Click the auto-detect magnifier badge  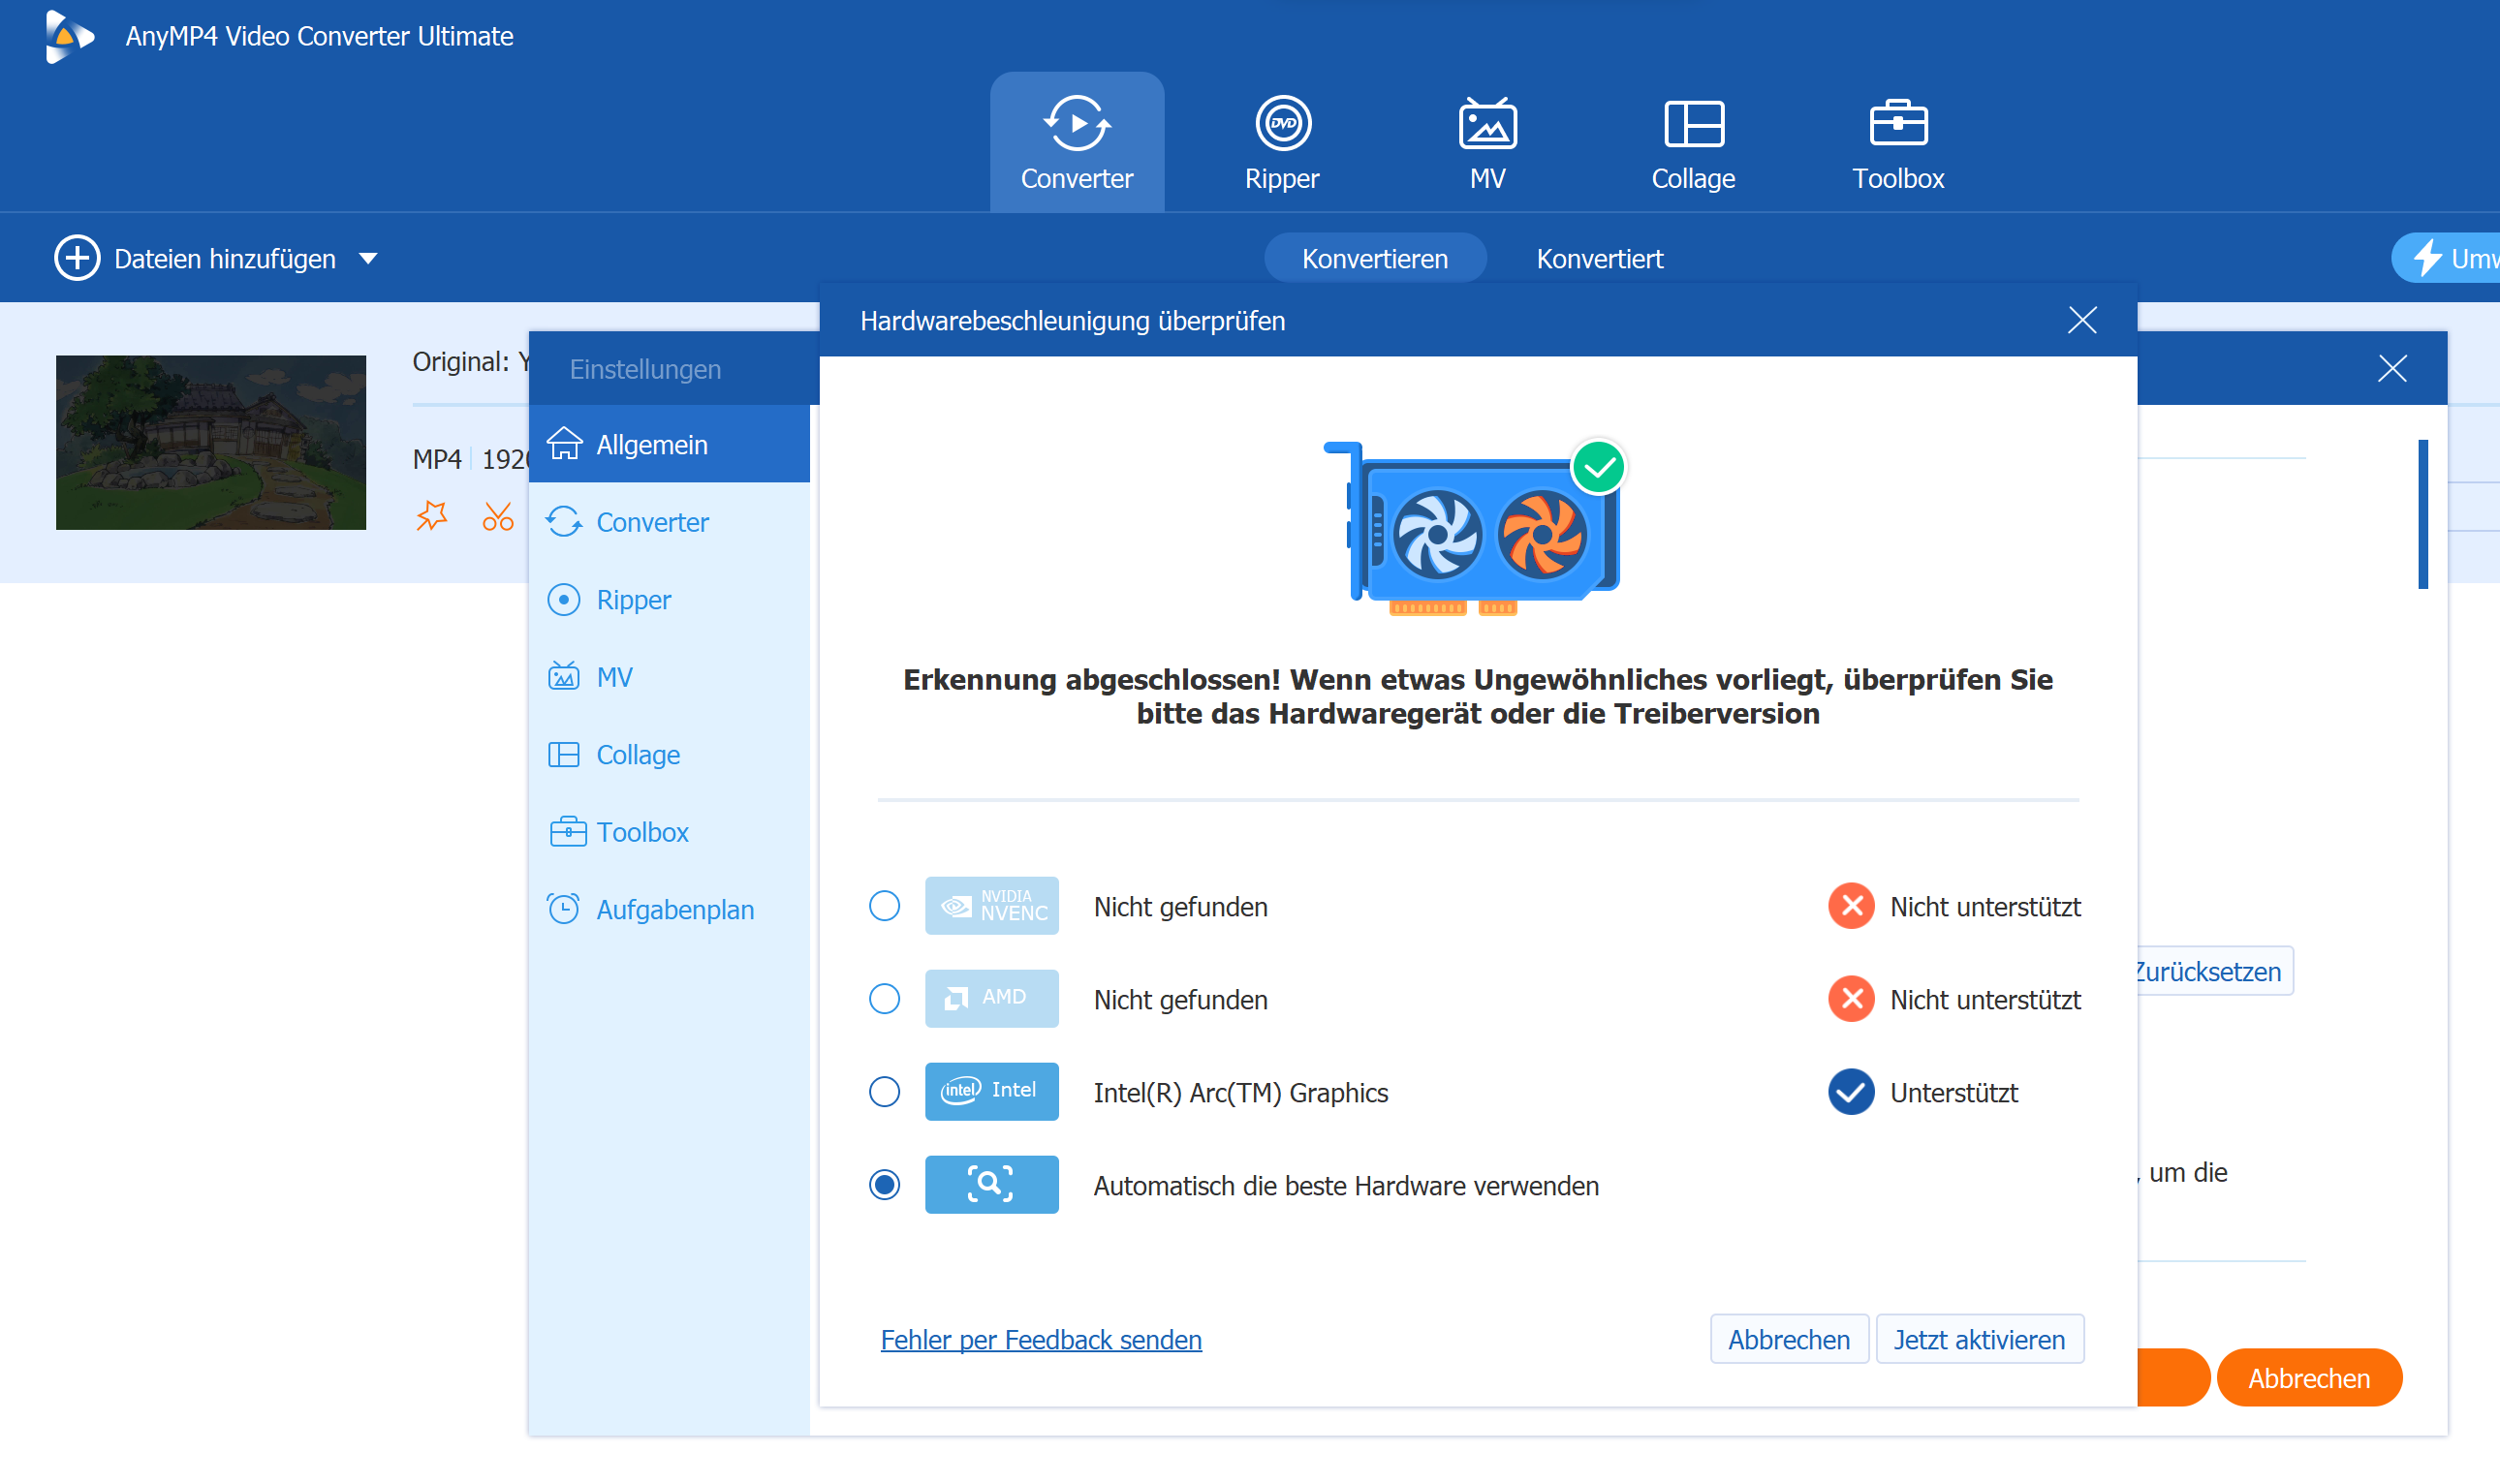coord(991,1185)
